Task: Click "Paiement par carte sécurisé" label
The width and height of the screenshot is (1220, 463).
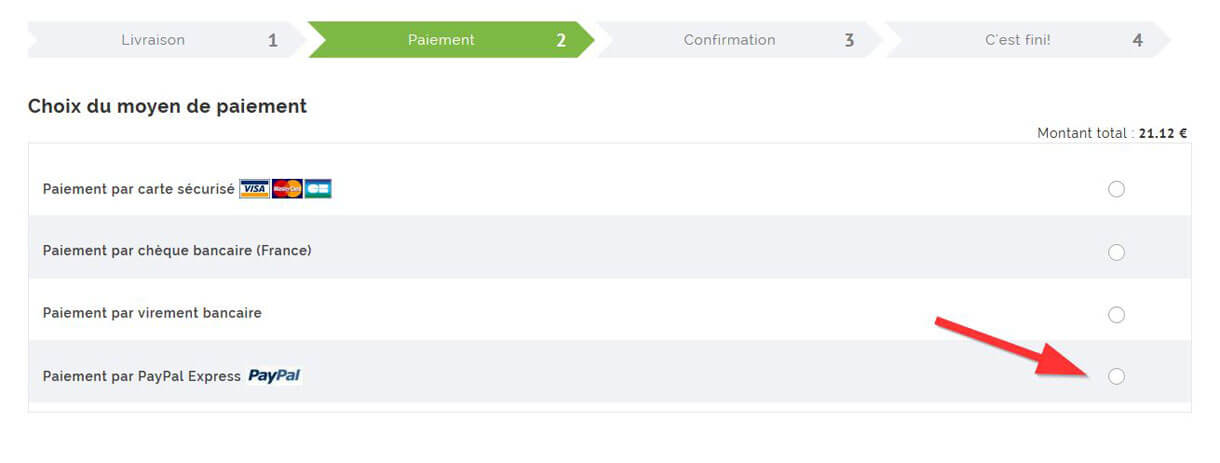Action: (138, 189)
